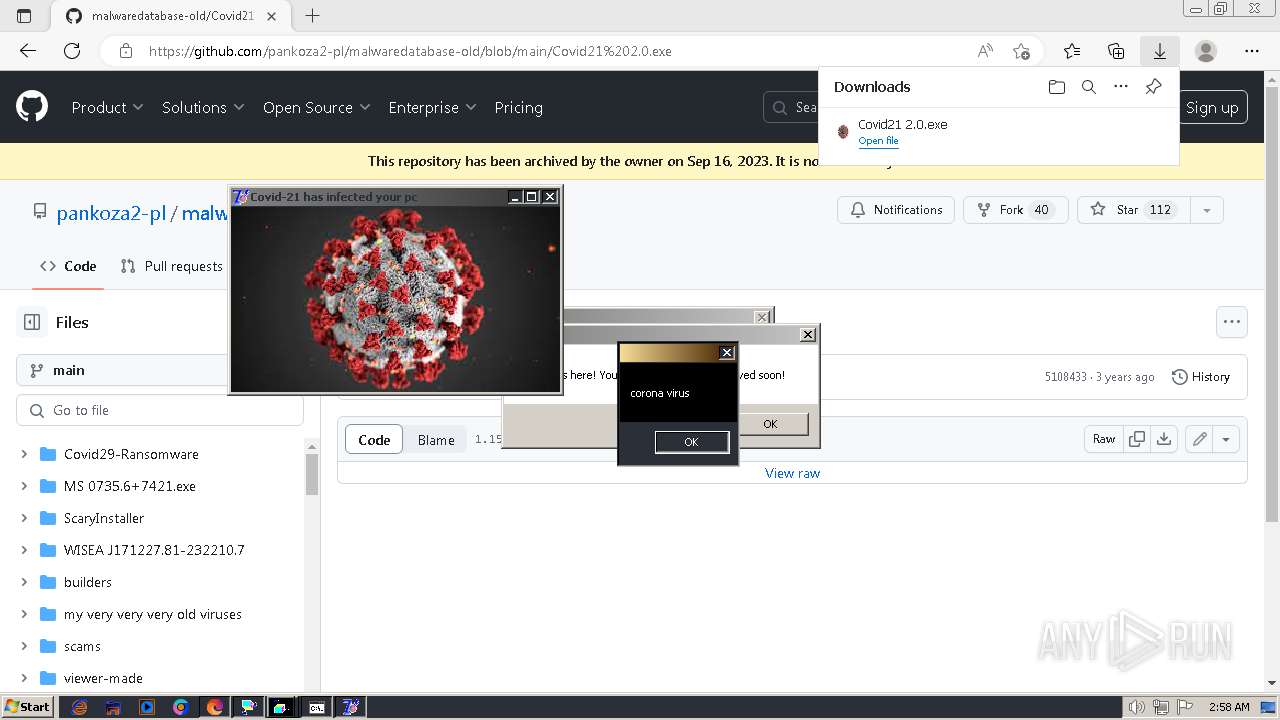This screenshot has height=720, width=1280.
Task: Click OK in the gray message dialog
Action: pos(770,424)
